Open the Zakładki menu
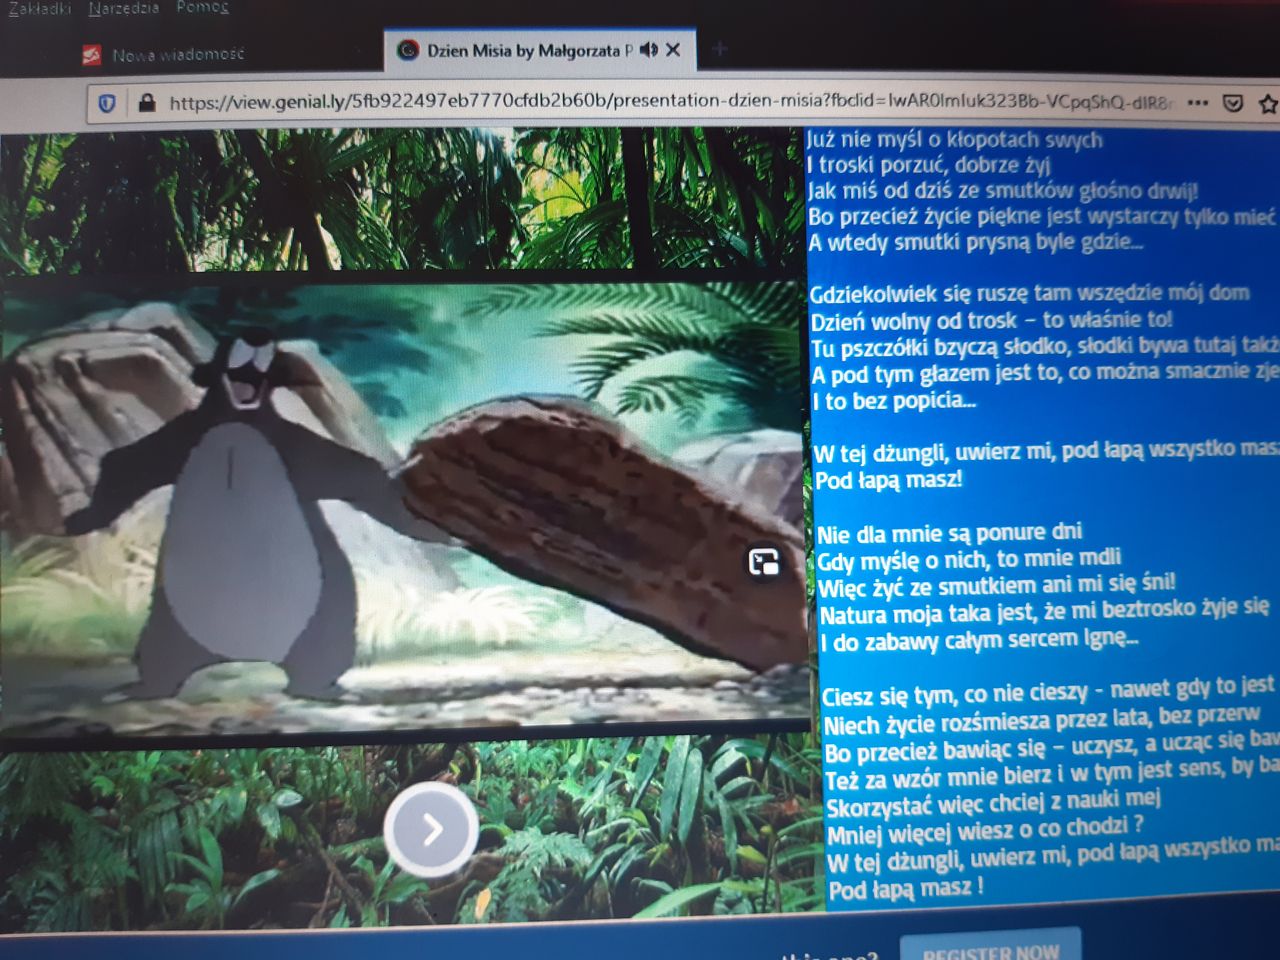 click(x=40, y=8)
